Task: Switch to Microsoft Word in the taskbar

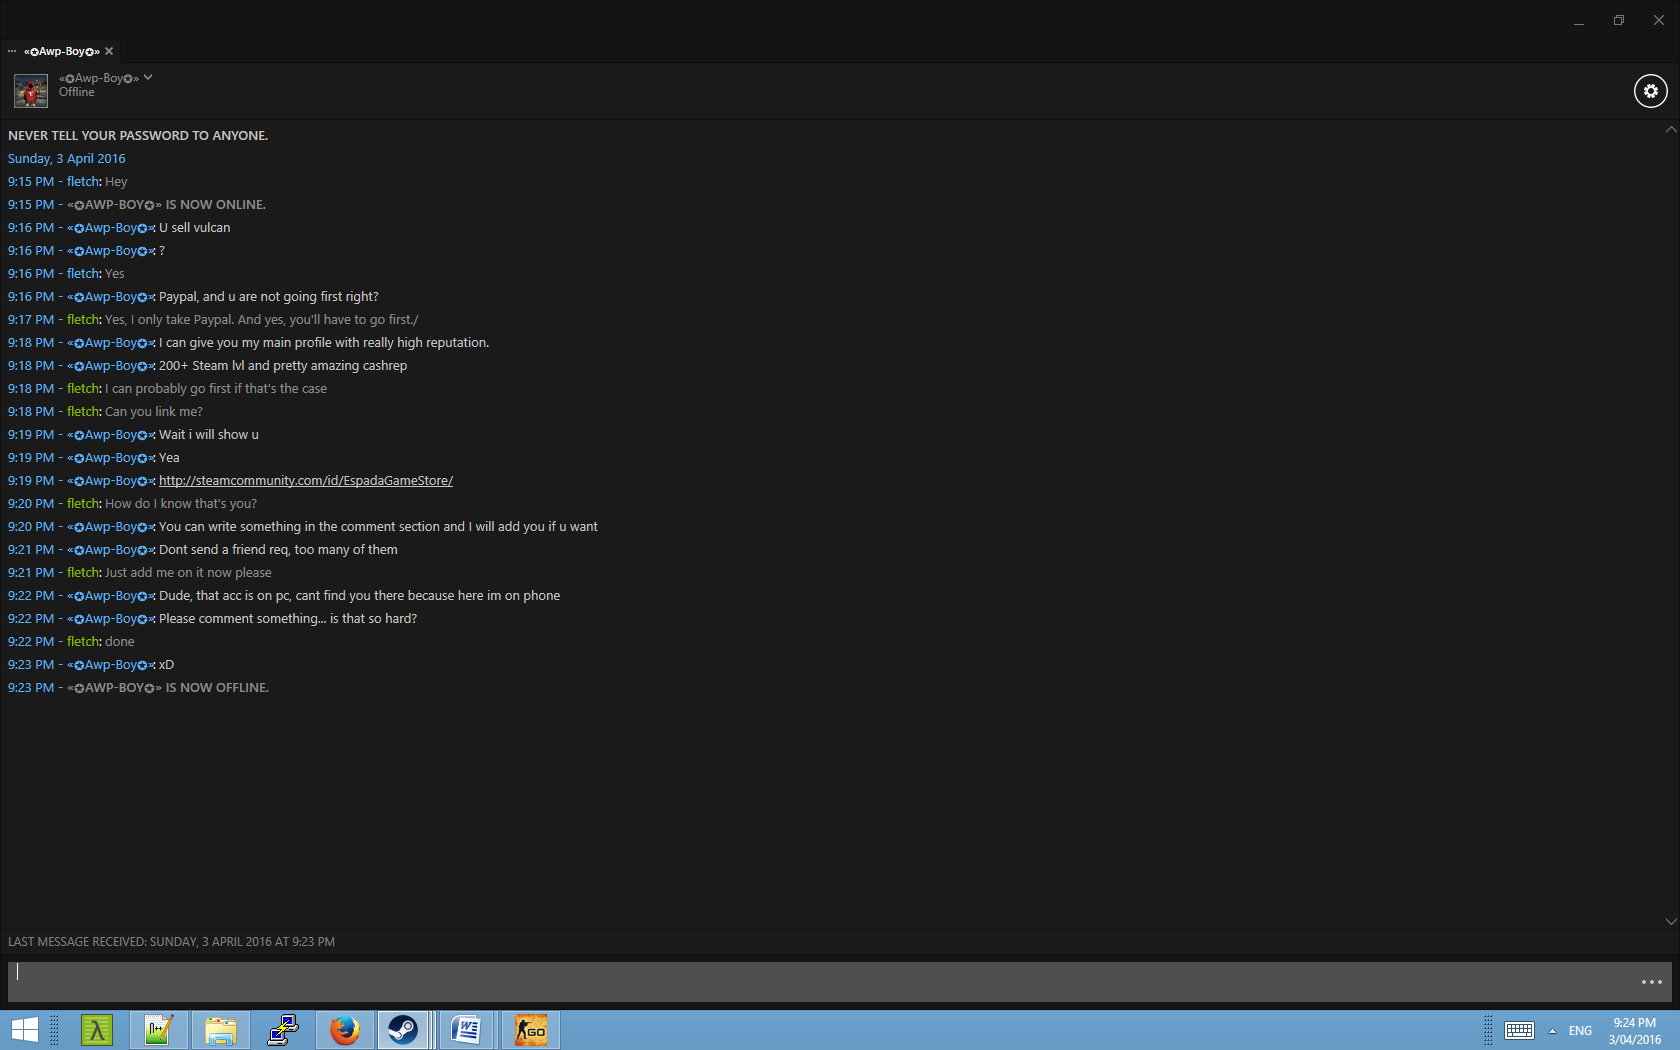Action: (x=466, y=1030)
